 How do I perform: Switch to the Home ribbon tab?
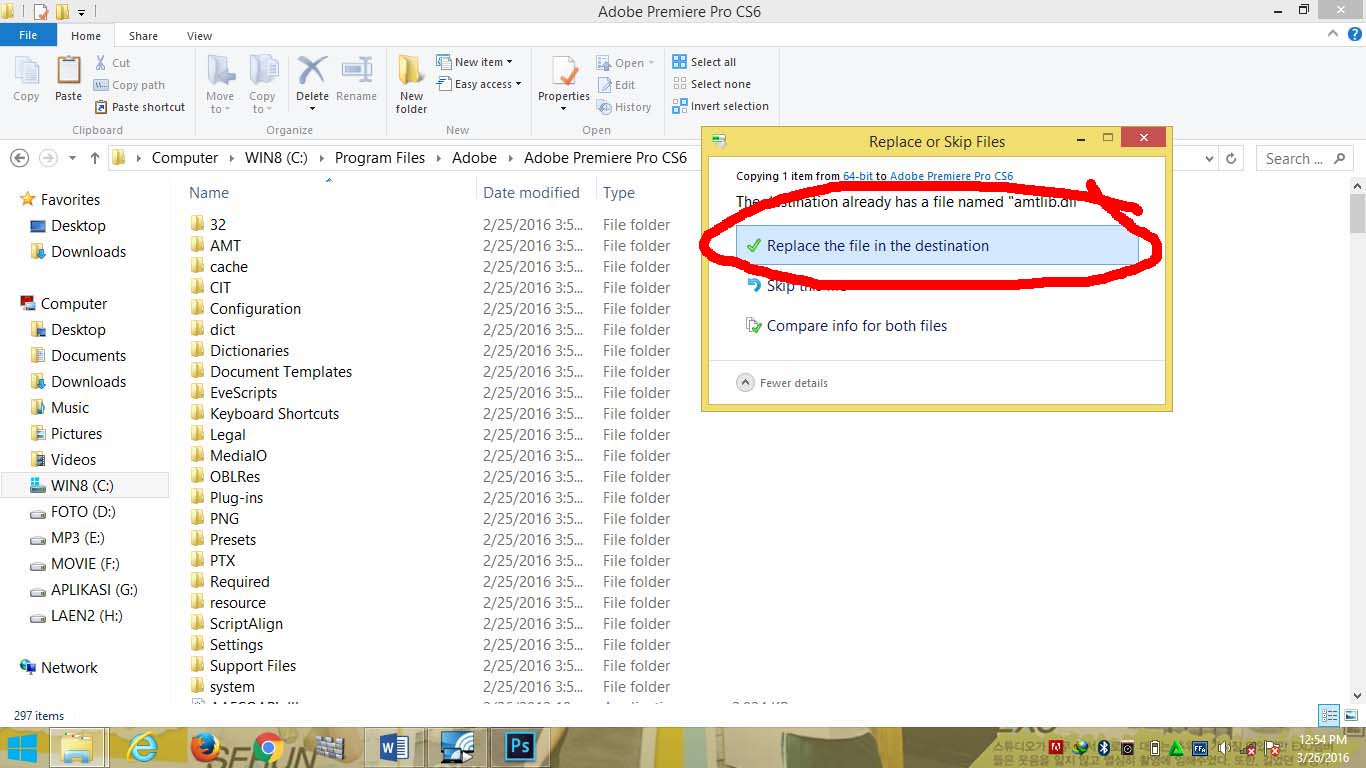click(x=86, y=36)
